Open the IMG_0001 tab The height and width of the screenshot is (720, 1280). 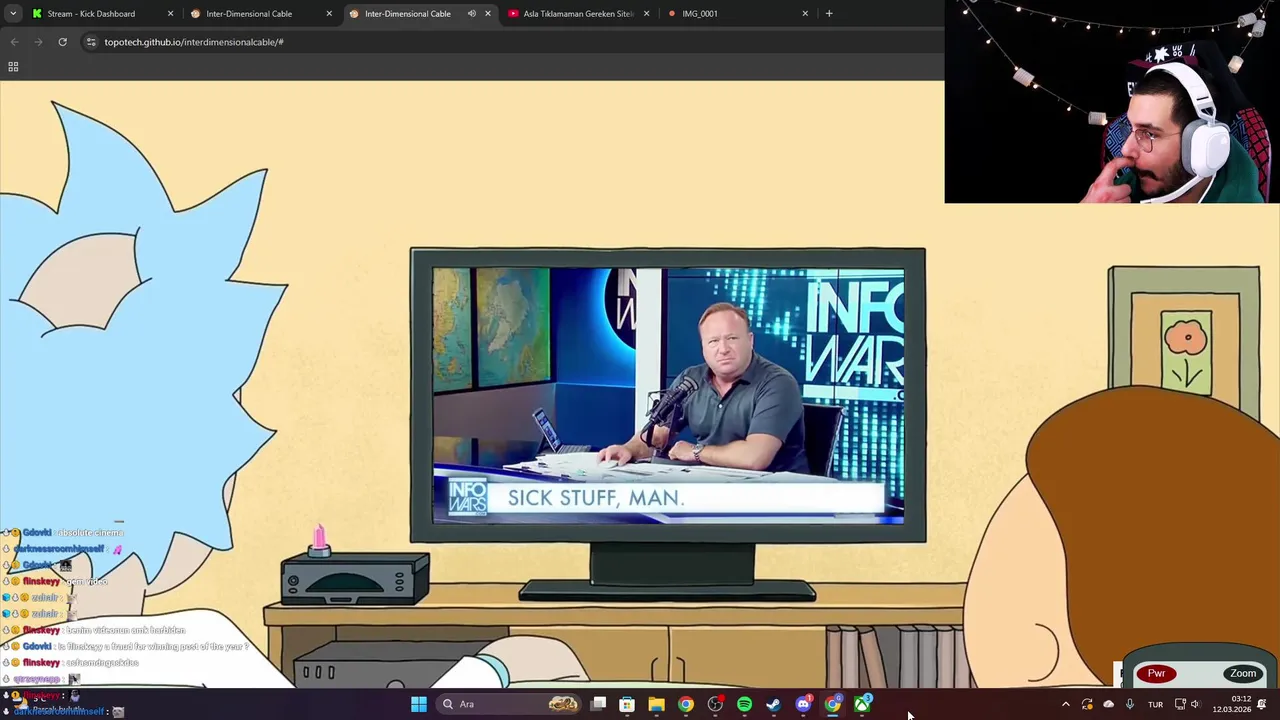click(738, 14)
